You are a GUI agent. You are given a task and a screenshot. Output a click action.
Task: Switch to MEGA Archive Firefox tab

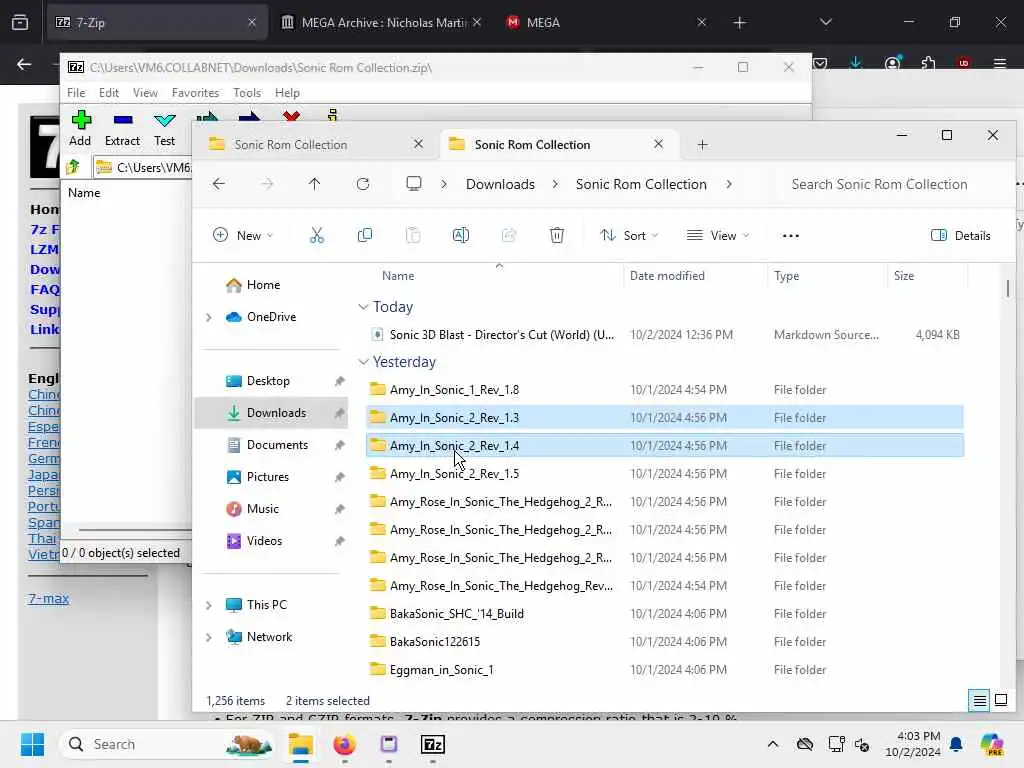tap(382, 22)
